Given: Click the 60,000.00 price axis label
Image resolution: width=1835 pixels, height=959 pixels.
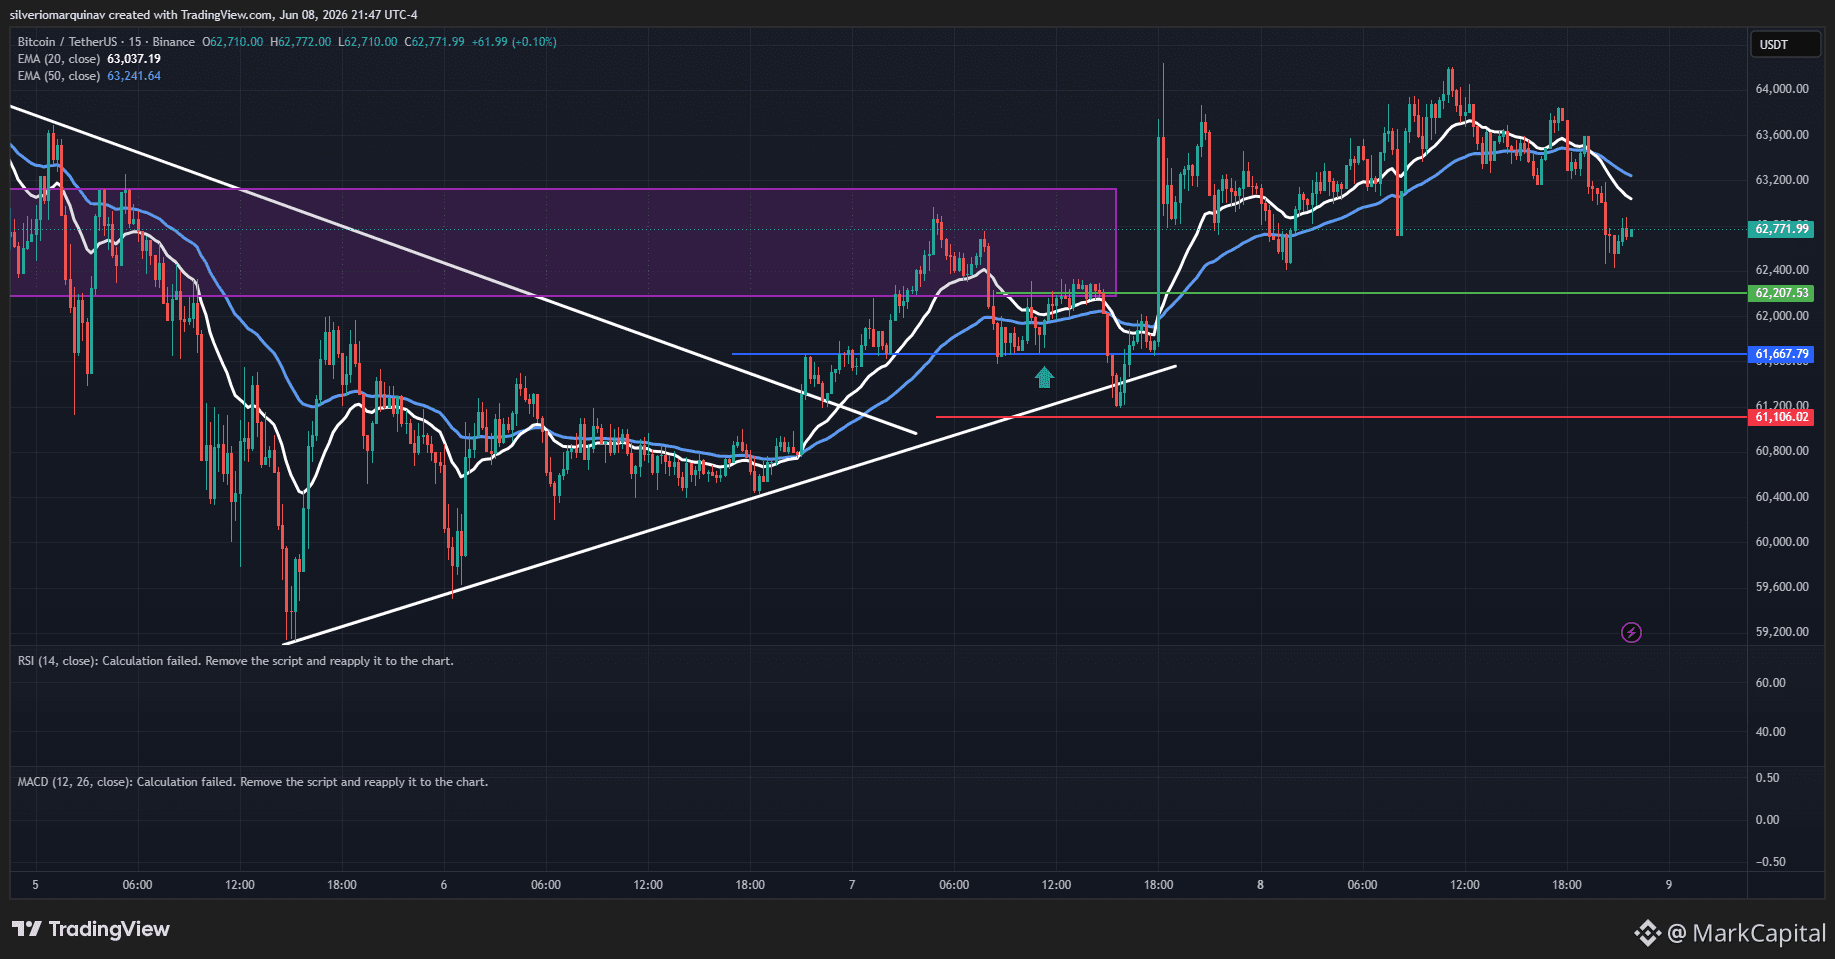Looking at the screenshot, I should pyautogui.click(x=1782, y=542).
